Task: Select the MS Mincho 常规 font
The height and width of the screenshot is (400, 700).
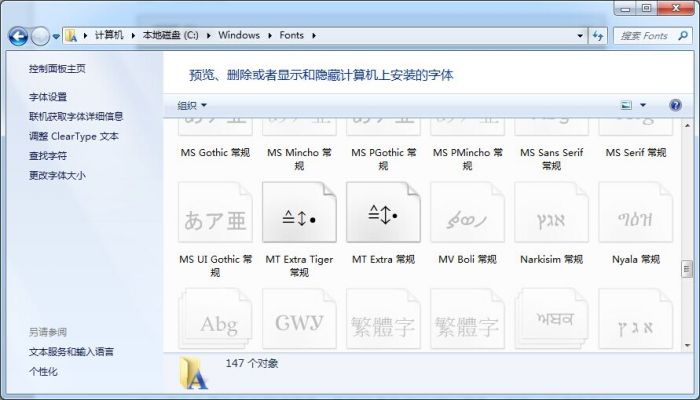Action: [x=299, y=159]
